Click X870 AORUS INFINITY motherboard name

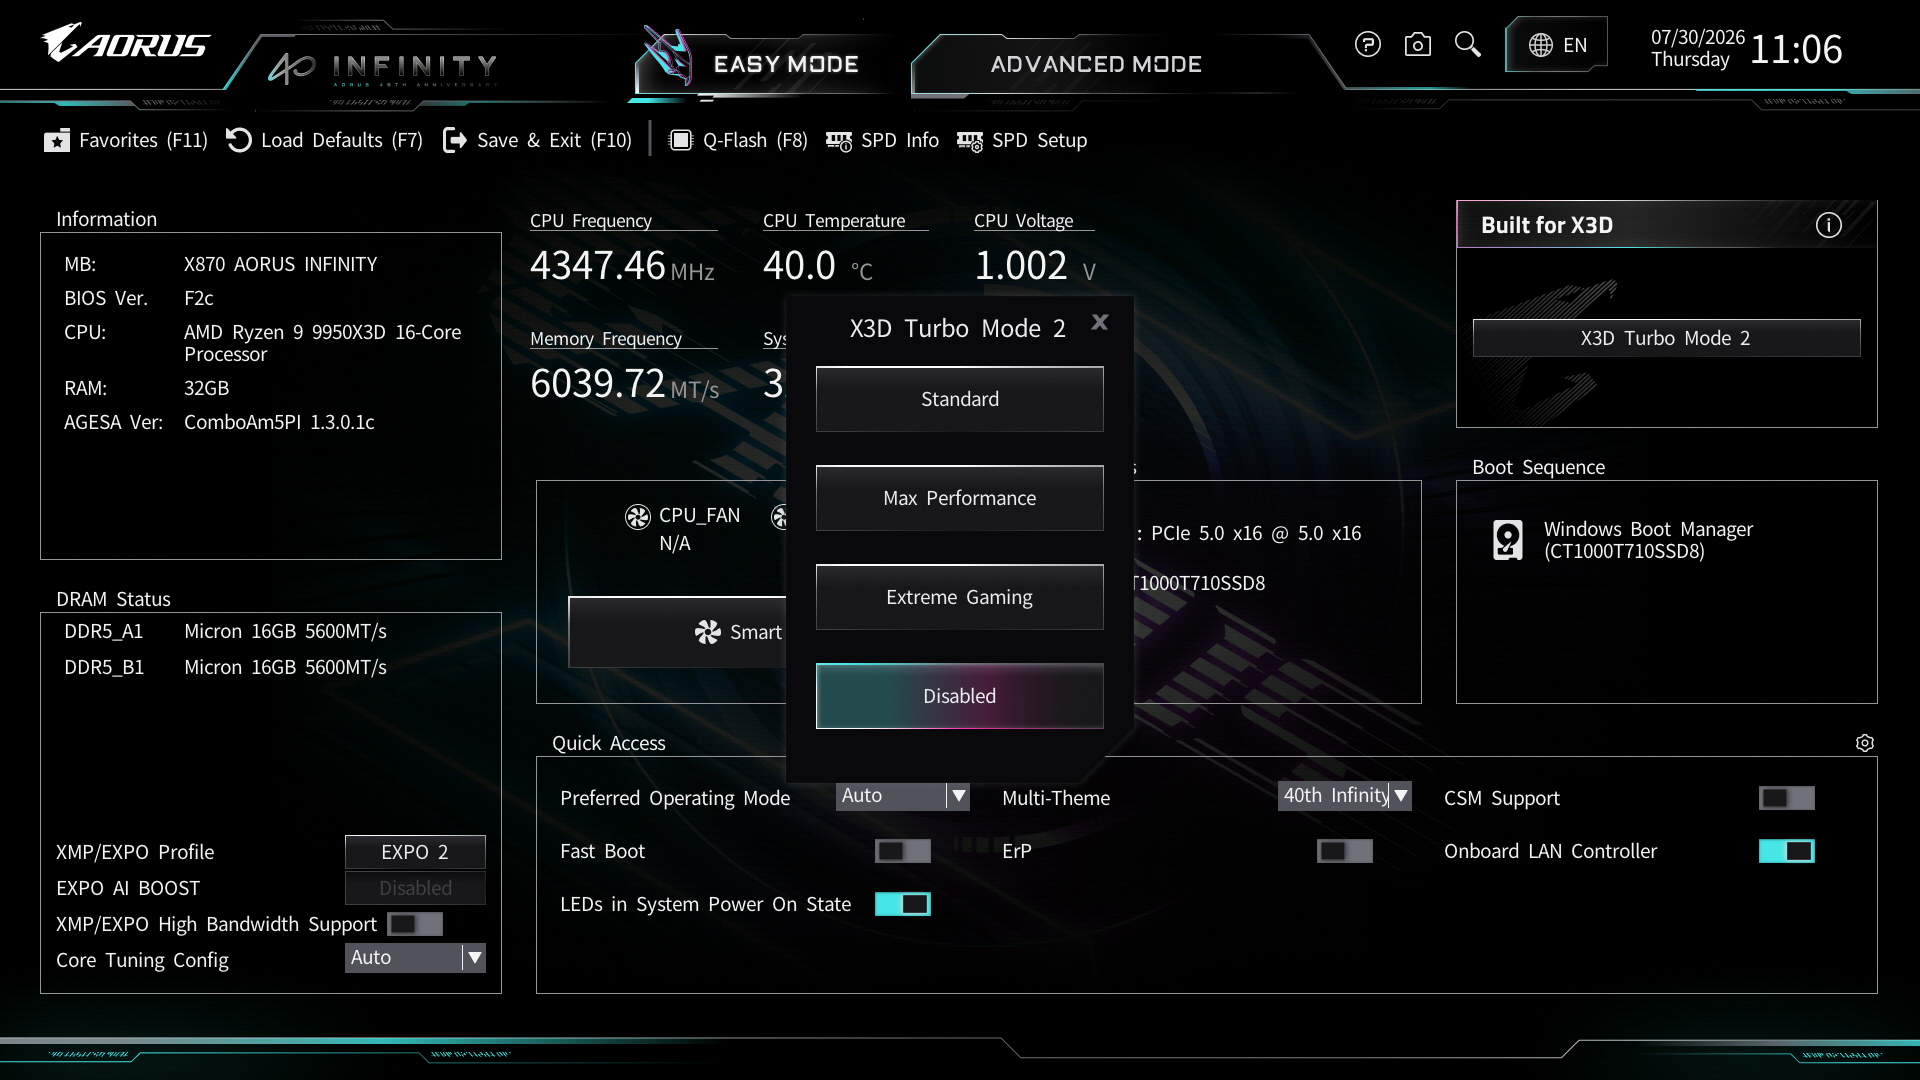click(281, 265)
